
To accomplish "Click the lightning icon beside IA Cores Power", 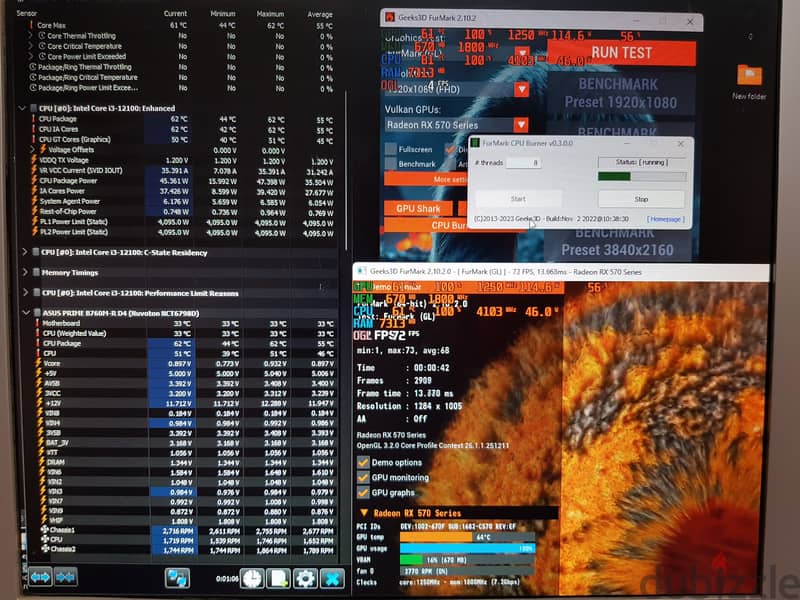I will tap(34, 191).
